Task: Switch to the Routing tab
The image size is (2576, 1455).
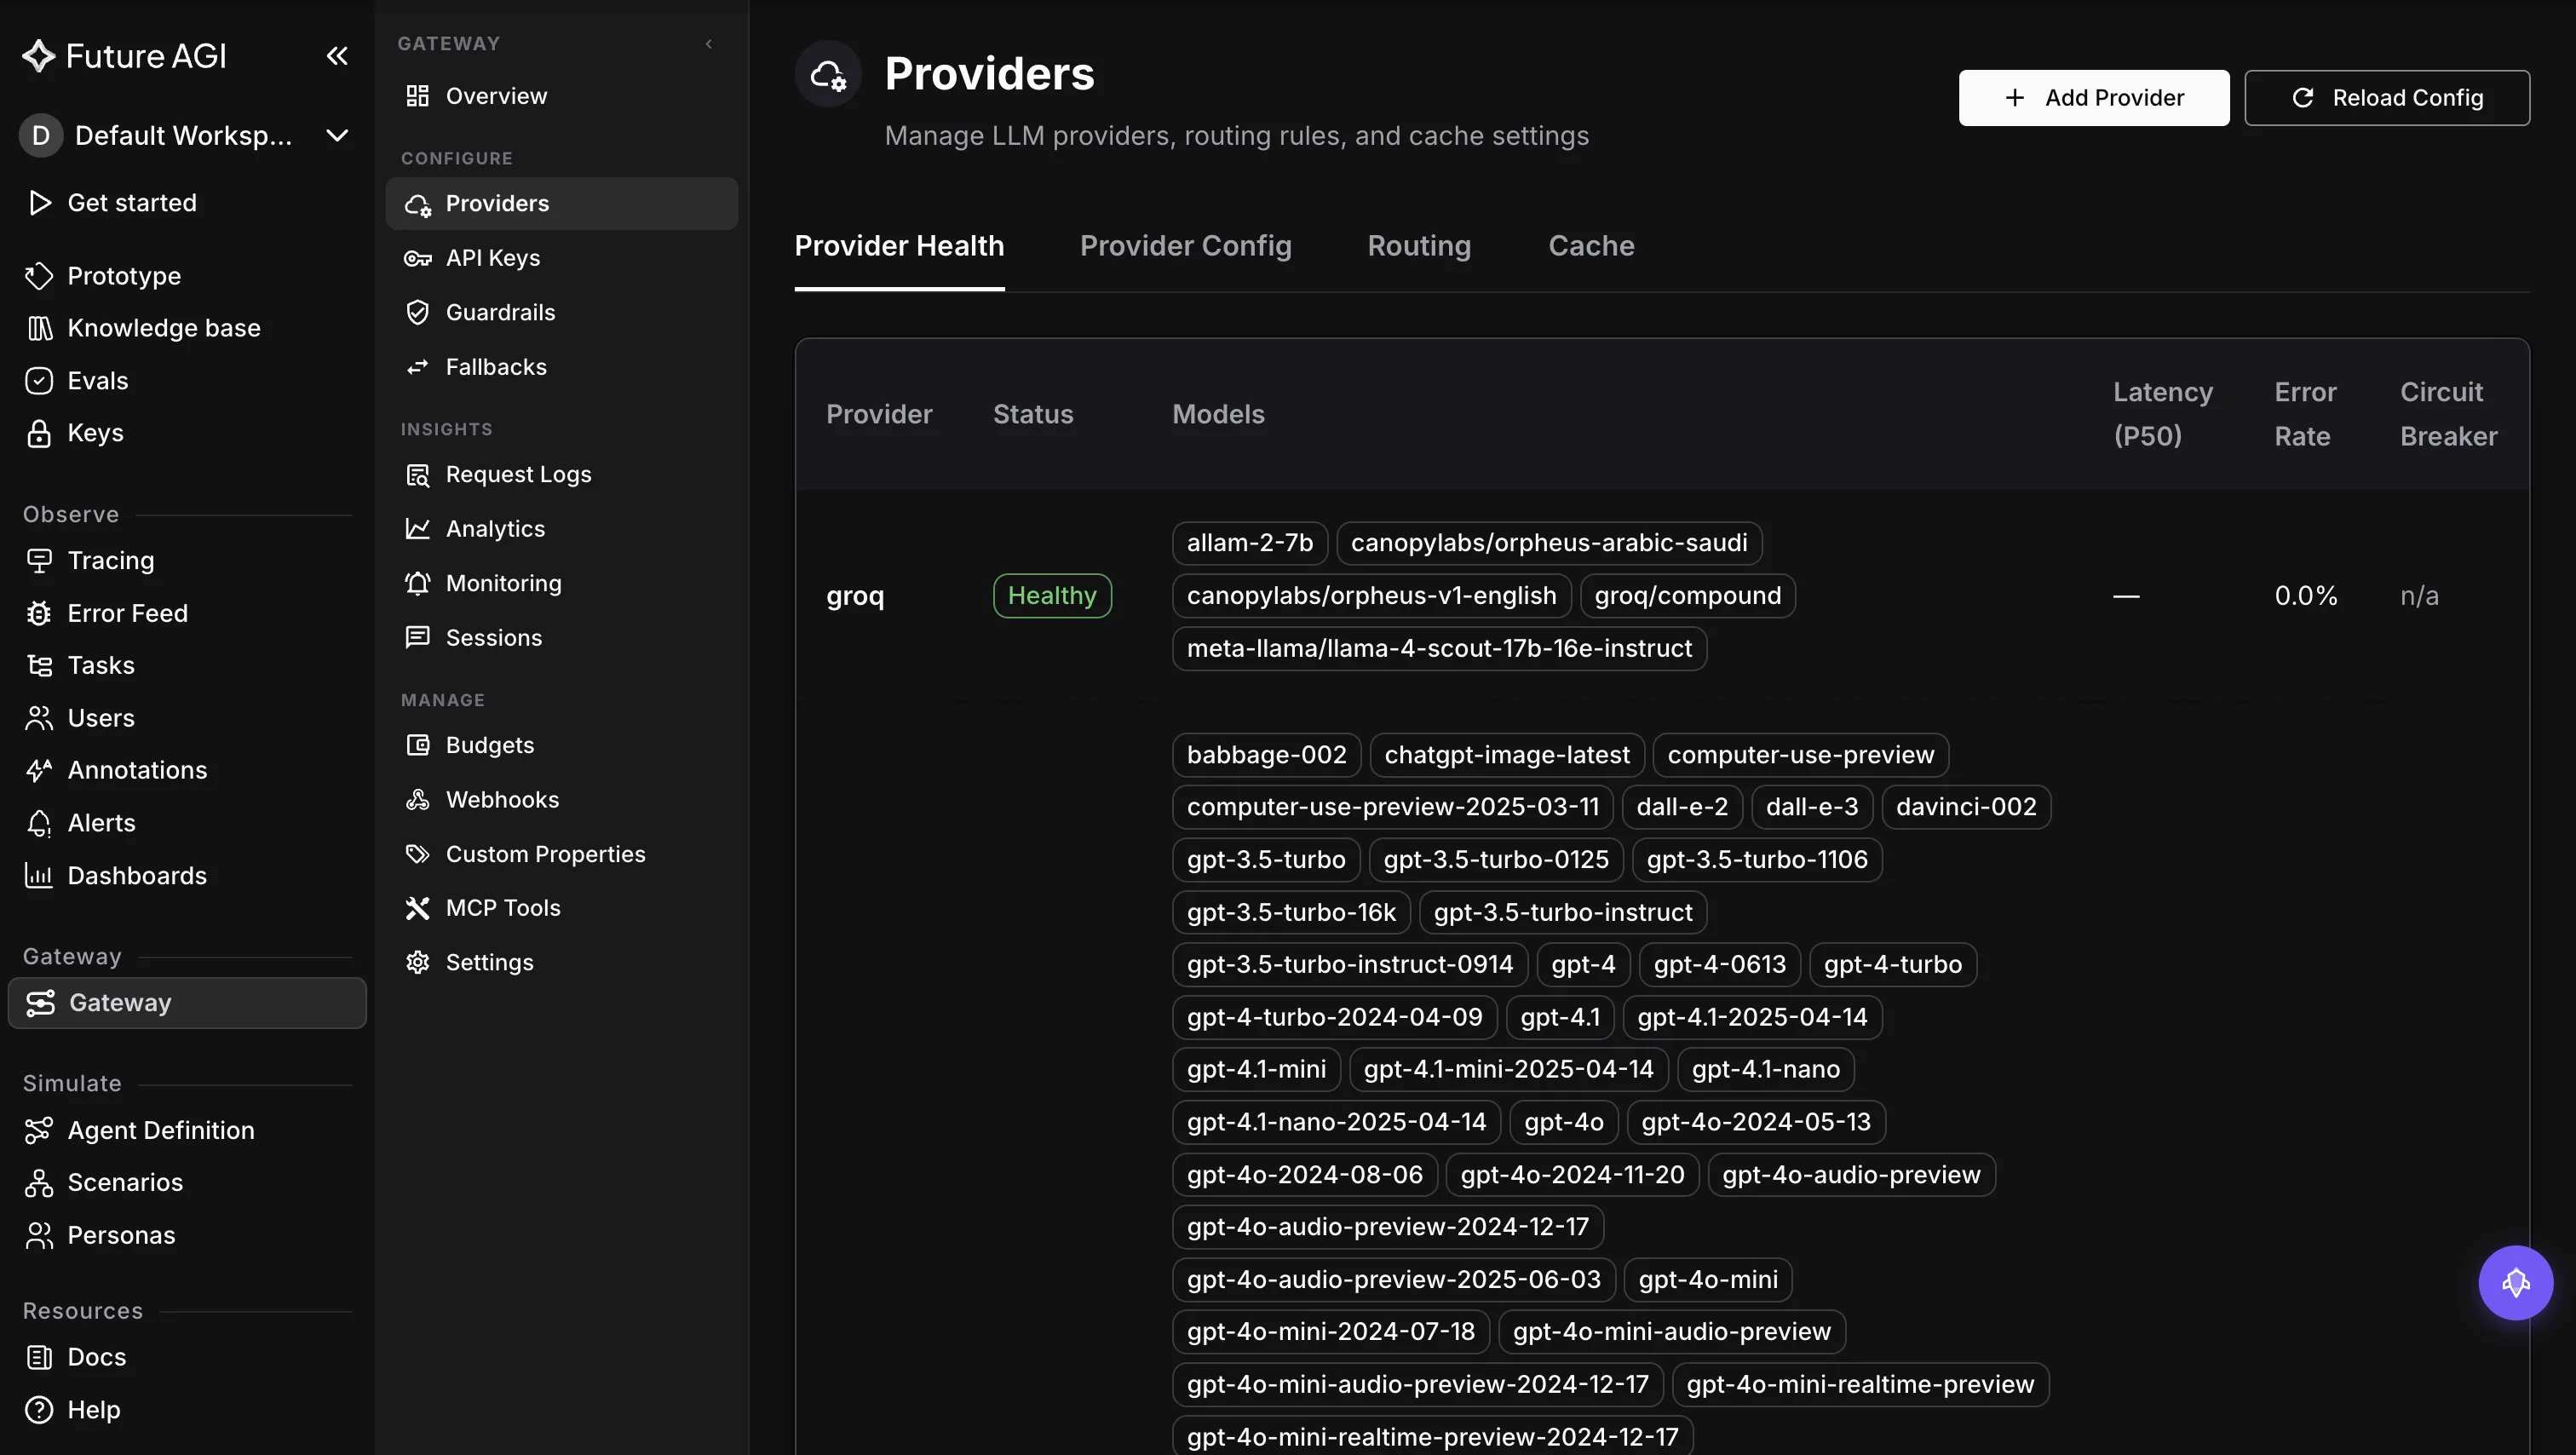Action: (x=1419, y=246)
